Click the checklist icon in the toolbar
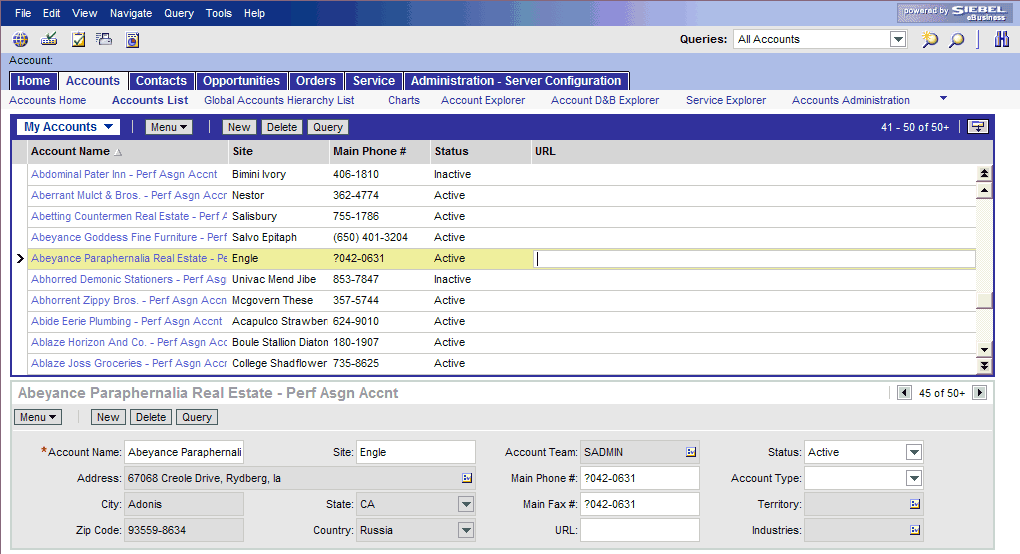Viewport: 1020px width, 554px height. pos(78,40)
